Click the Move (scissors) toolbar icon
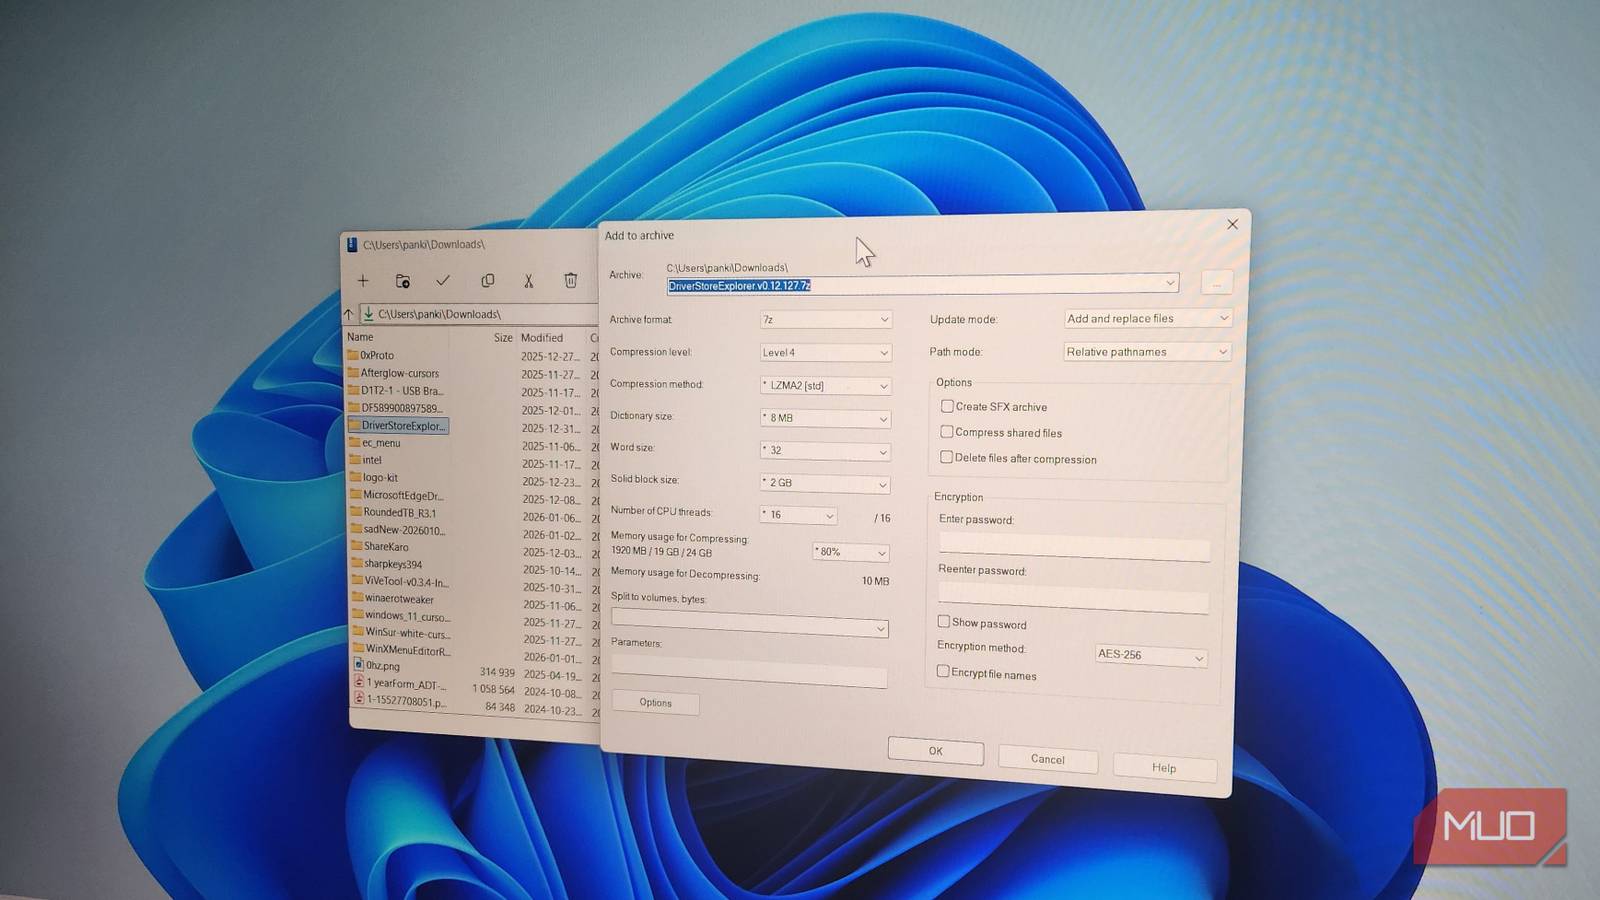 (x=528, y=281)
